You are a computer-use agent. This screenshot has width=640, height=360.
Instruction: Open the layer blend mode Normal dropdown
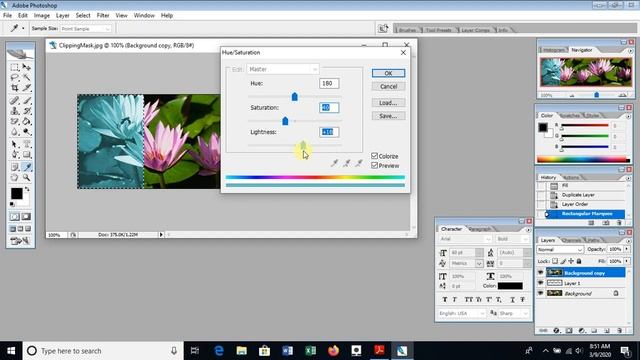click(x=560, y=249)
